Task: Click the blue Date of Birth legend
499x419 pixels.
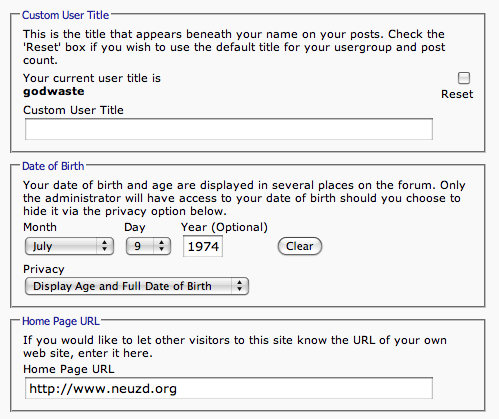Action: 53,166
